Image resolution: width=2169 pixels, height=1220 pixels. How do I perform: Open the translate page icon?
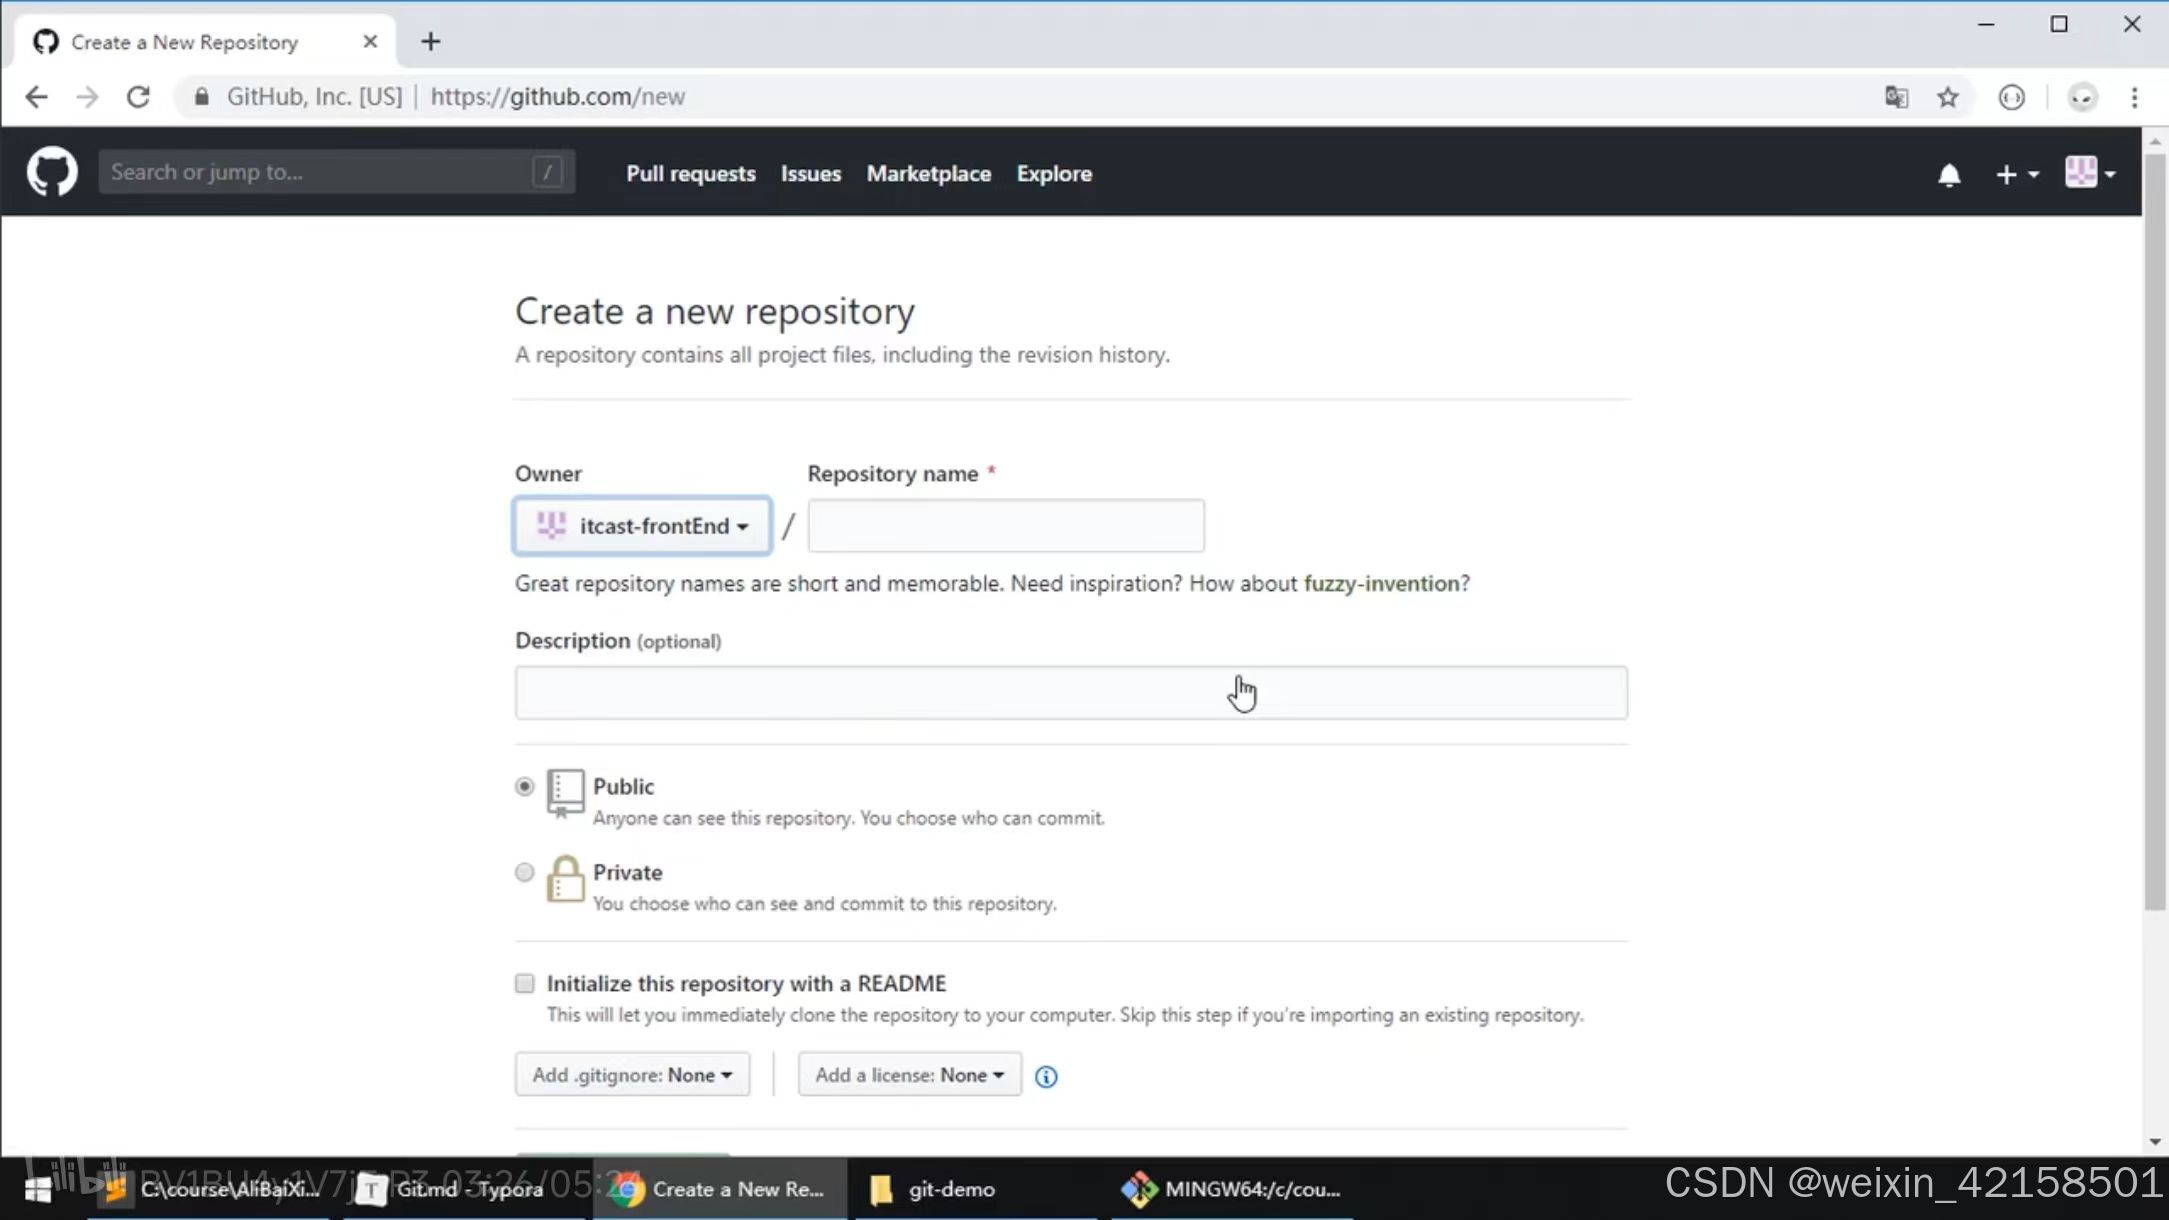tap(1896, 97)
